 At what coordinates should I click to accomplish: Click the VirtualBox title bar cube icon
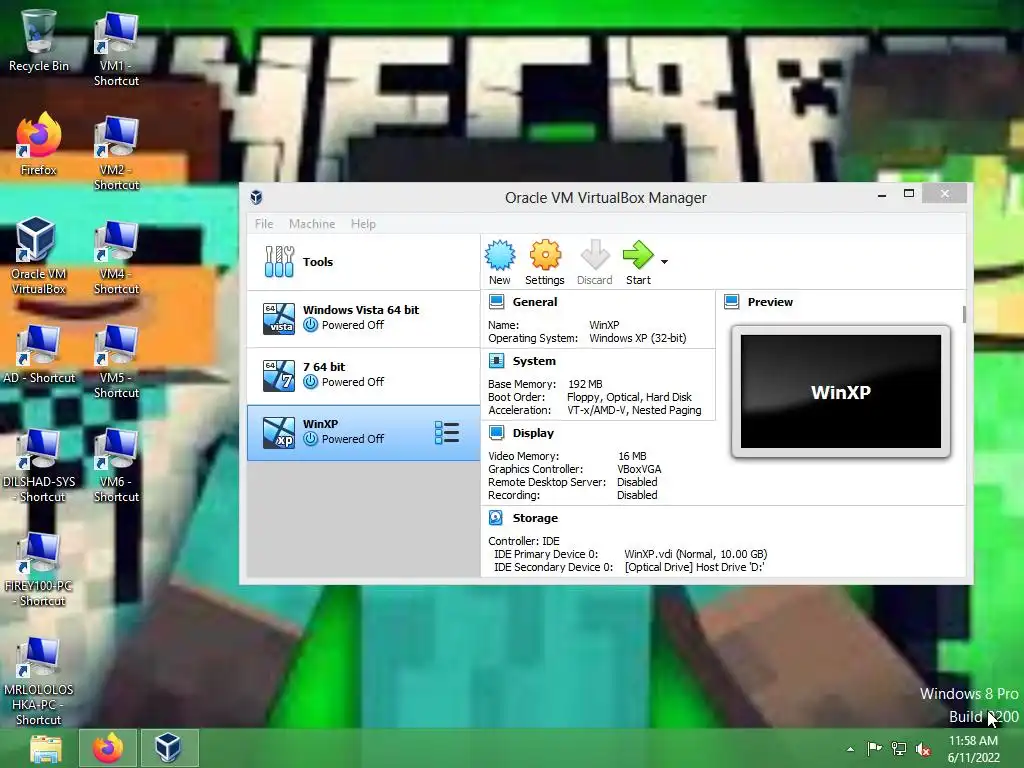coord(257,197)
